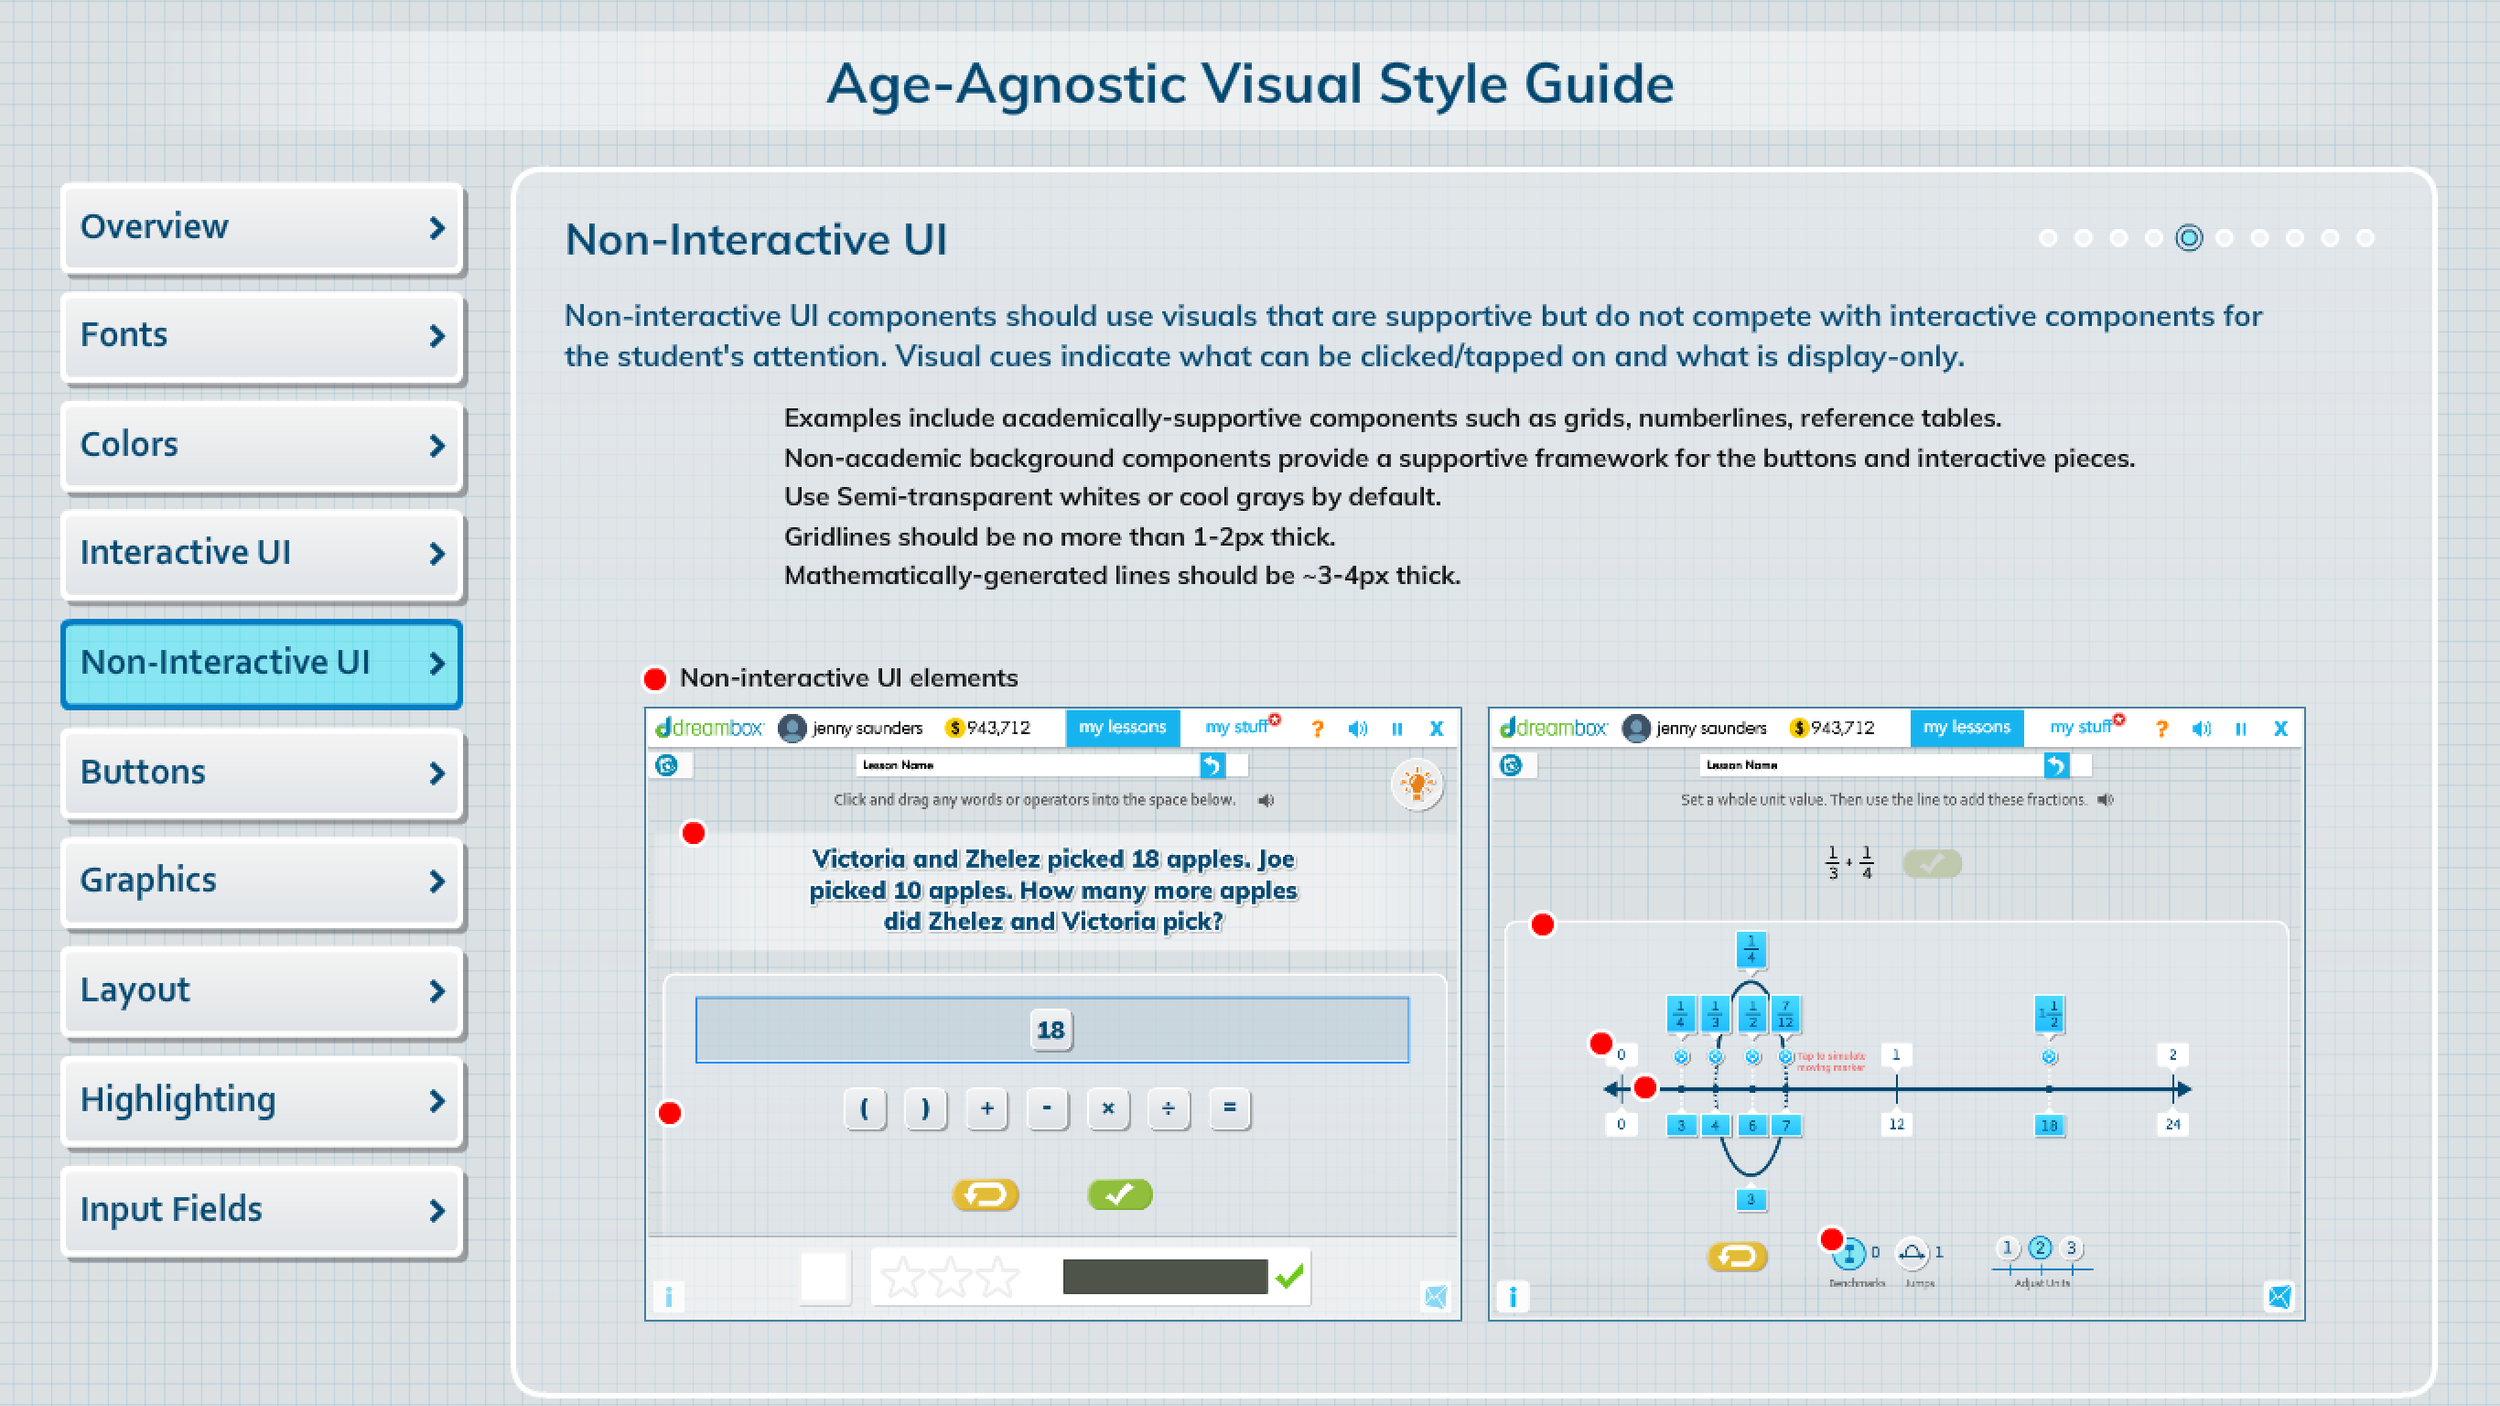Screen dimensions: 2500x1406
Task: Select Adjust Units option 2
Action: (2040, 1248)
